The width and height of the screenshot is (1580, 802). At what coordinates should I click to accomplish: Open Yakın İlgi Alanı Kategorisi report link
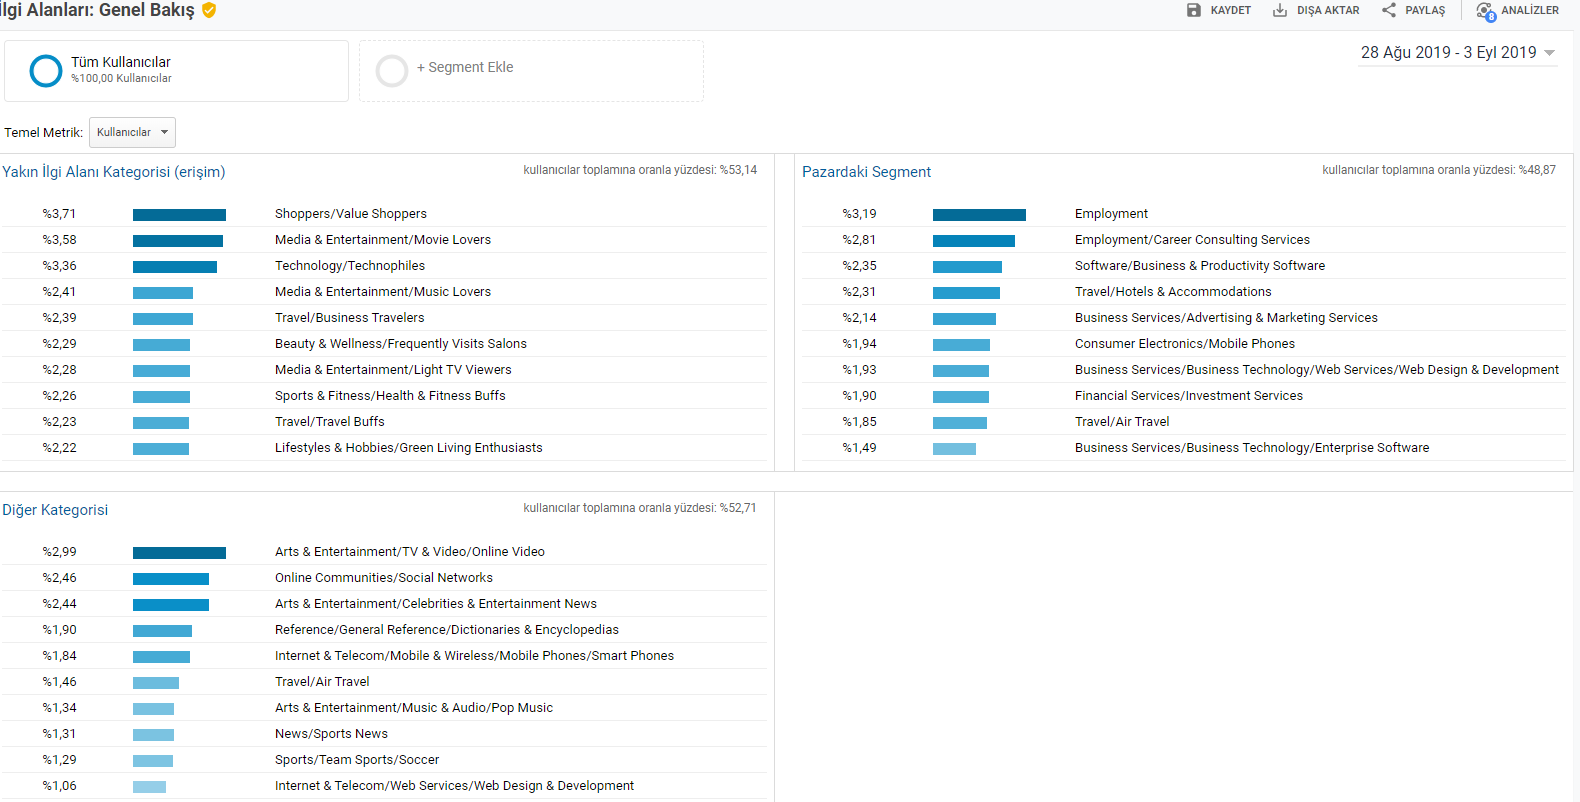tap(114, 172)
